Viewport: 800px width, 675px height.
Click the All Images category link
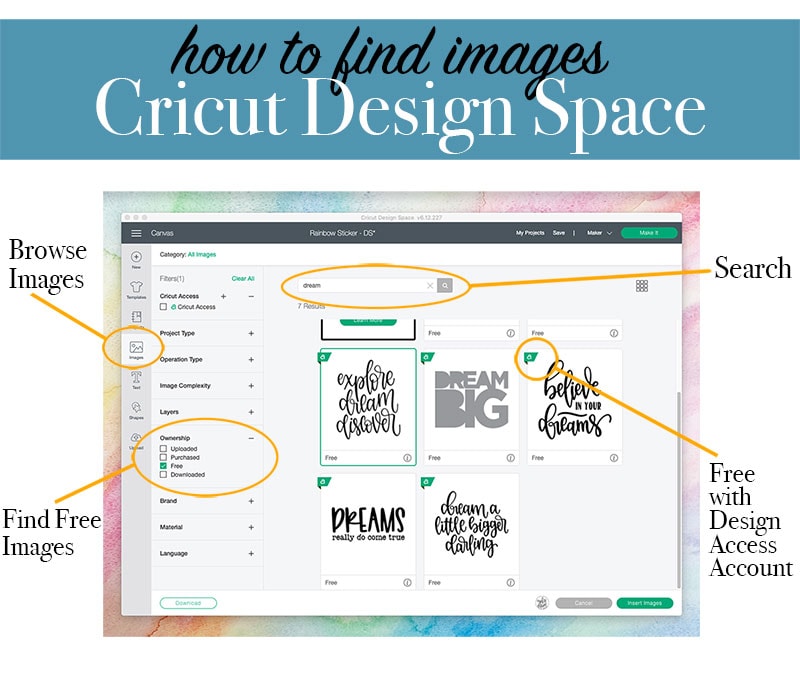(x=202, y=254)
